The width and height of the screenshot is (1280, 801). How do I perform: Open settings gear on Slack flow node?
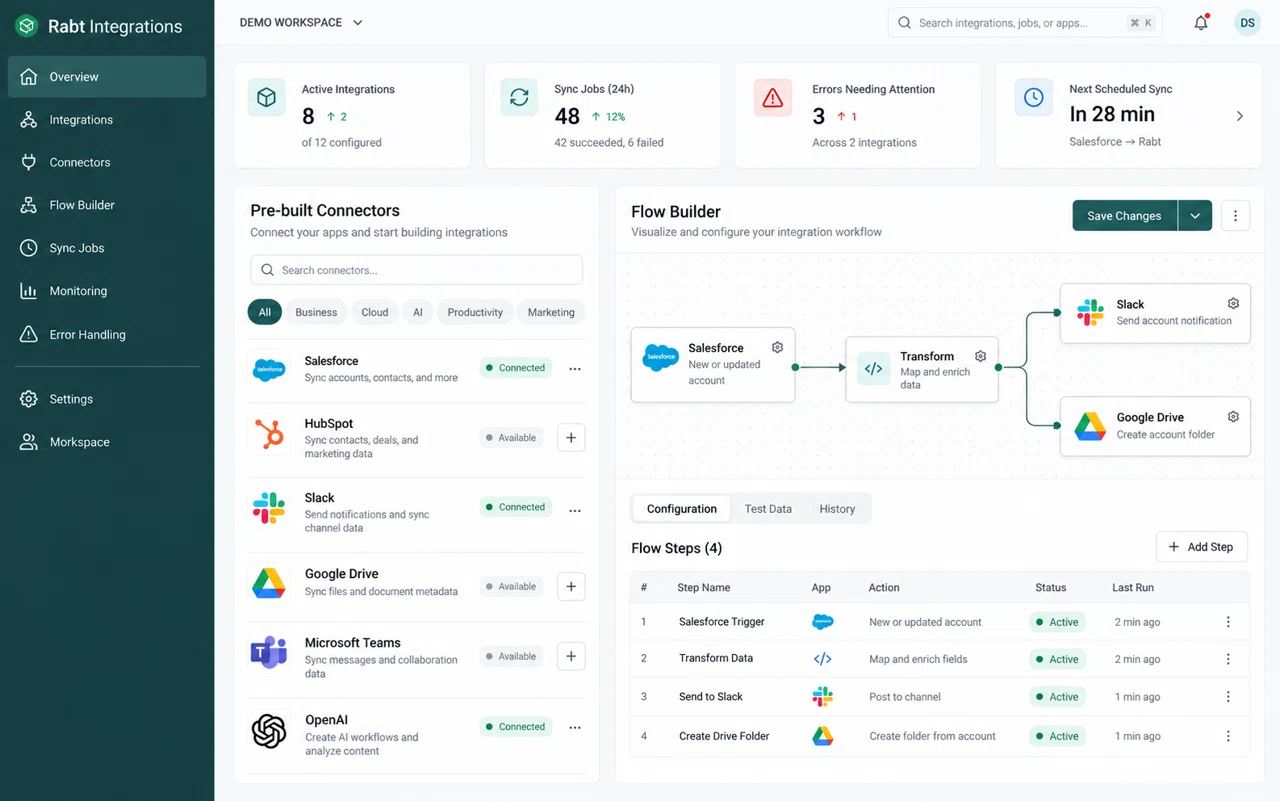[x=1233, y=304]
